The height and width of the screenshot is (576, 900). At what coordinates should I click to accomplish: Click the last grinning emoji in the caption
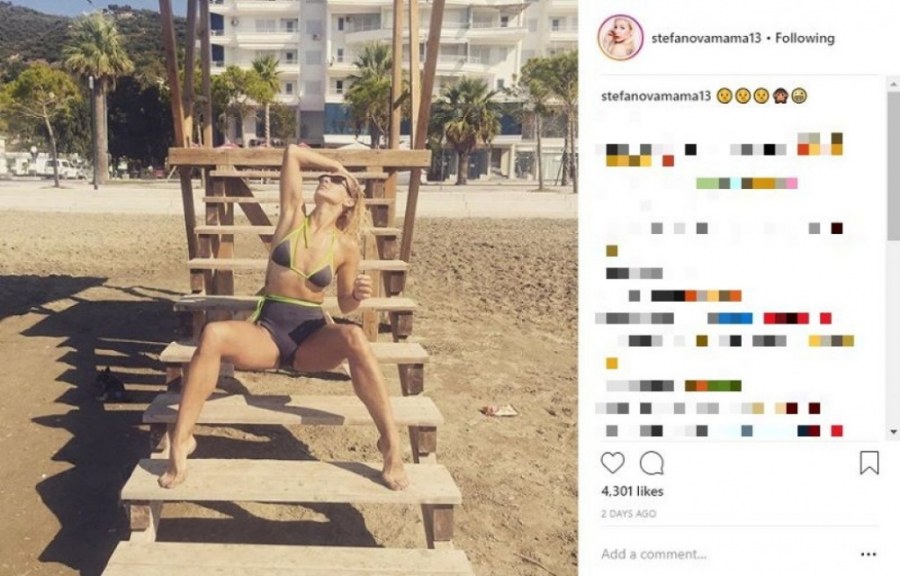pos(798,96)
